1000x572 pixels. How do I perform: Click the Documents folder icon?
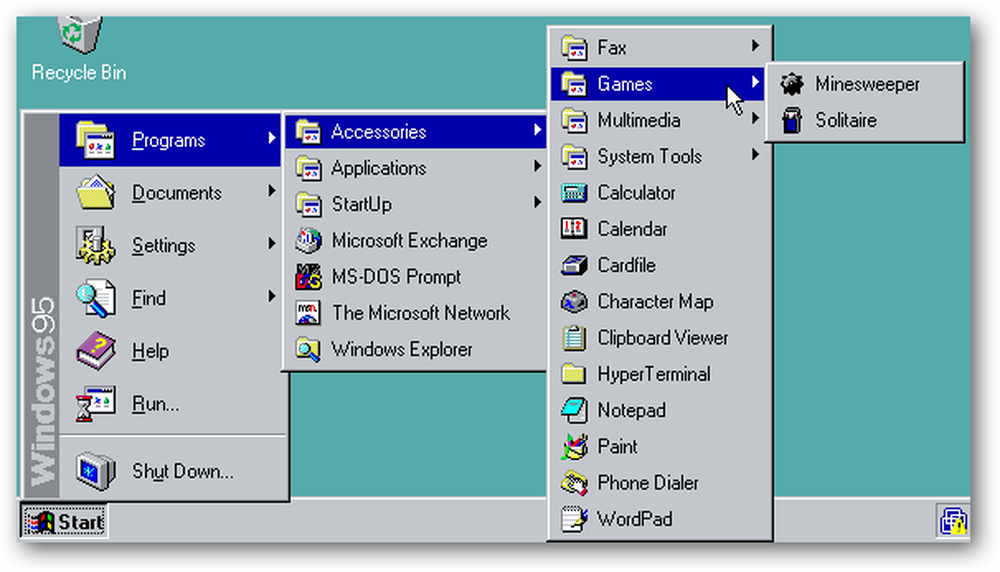96,193
